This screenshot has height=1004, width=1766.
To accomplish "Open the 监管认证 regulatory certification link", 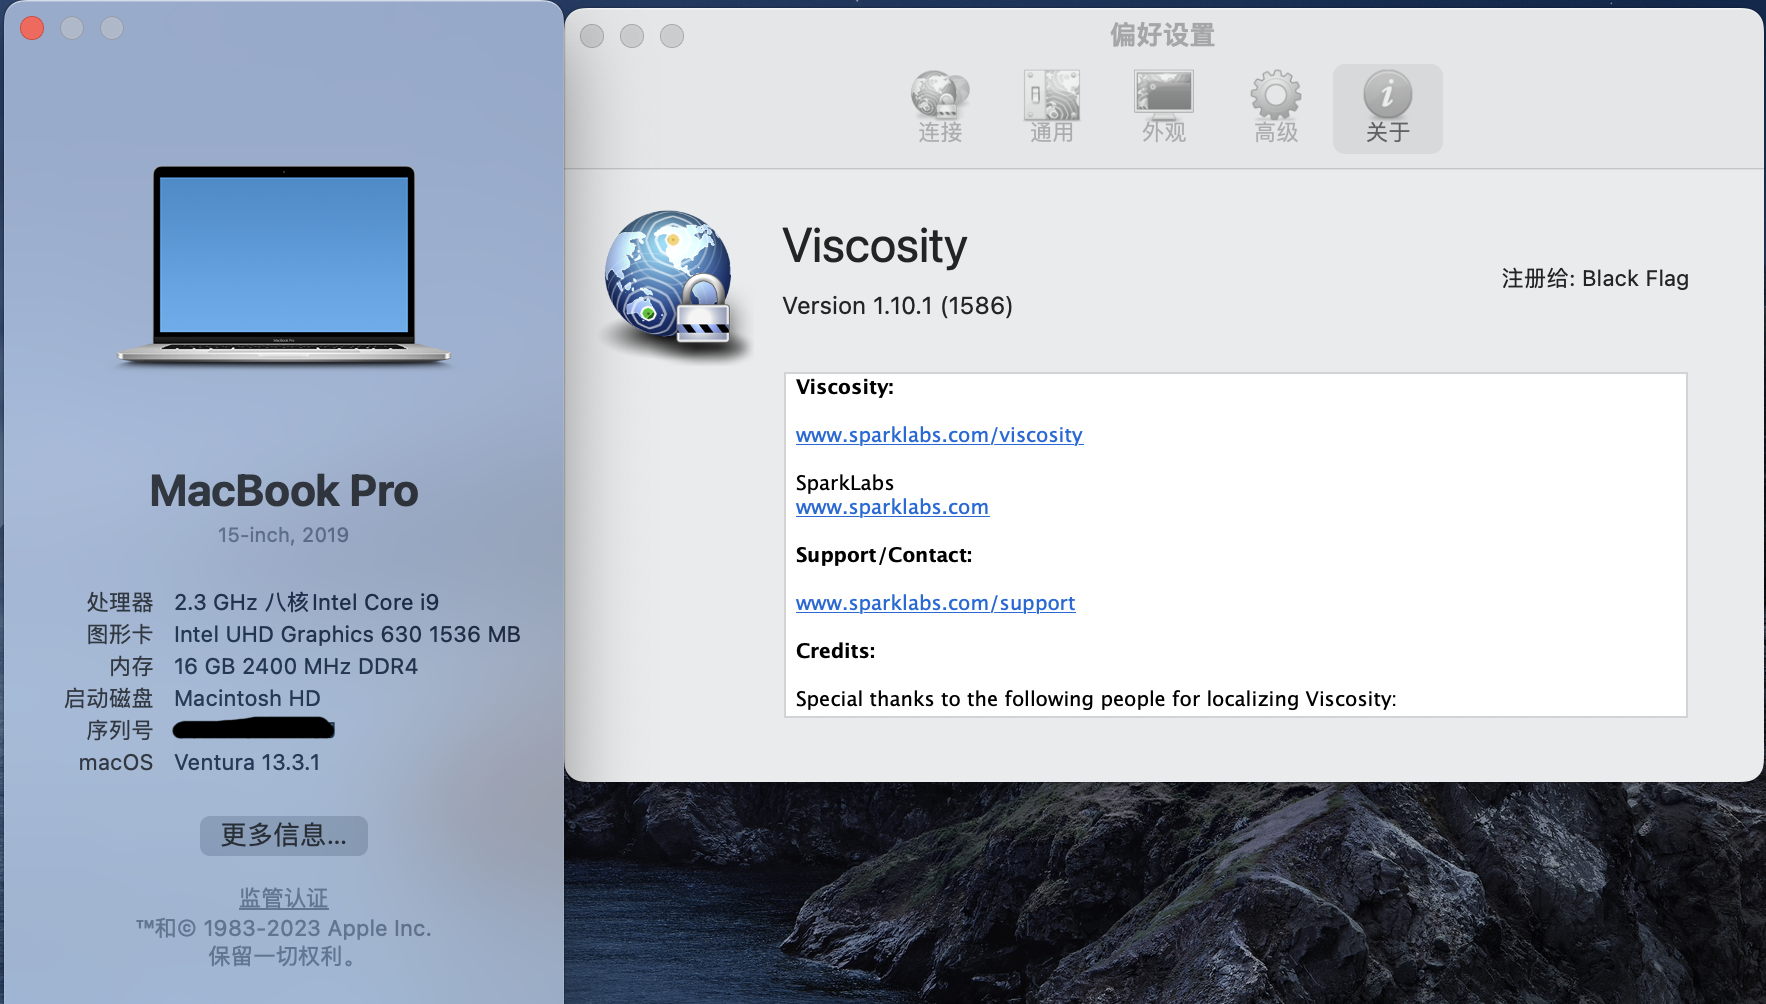I will 284,898.
